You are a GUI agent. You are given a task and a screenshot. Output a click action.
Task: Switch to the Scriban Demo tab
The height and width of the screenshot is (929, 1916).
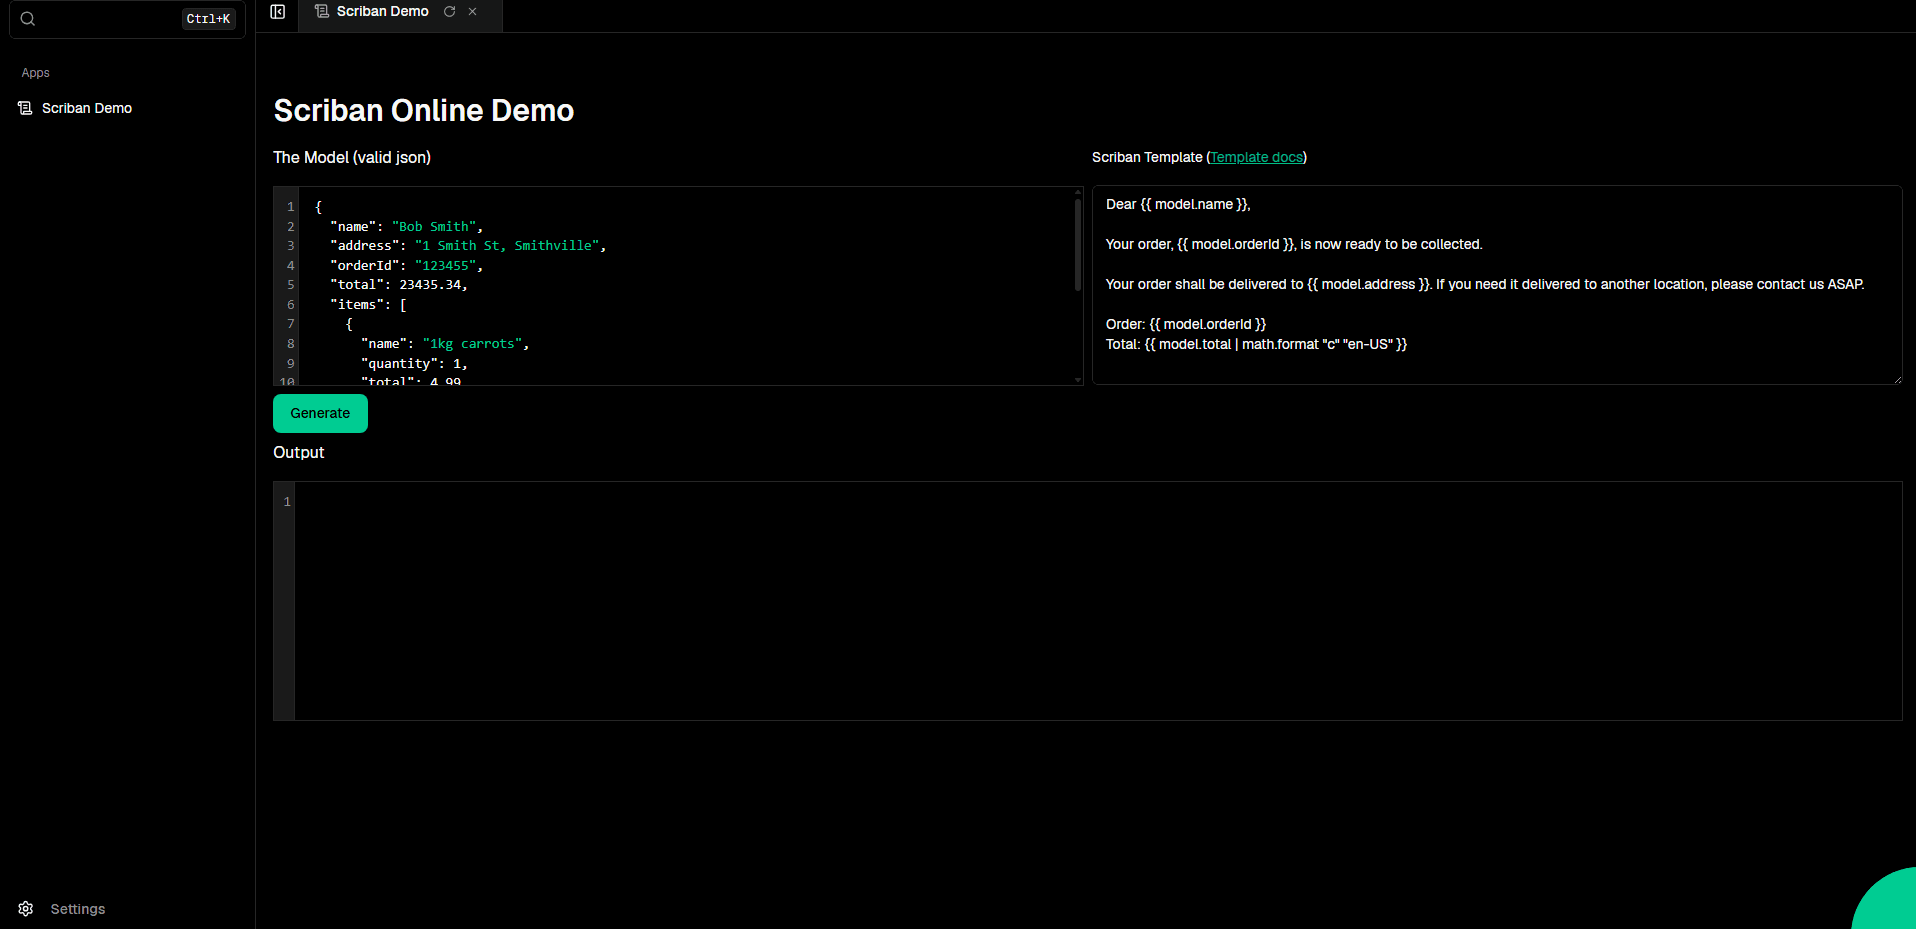click(382, 12)
